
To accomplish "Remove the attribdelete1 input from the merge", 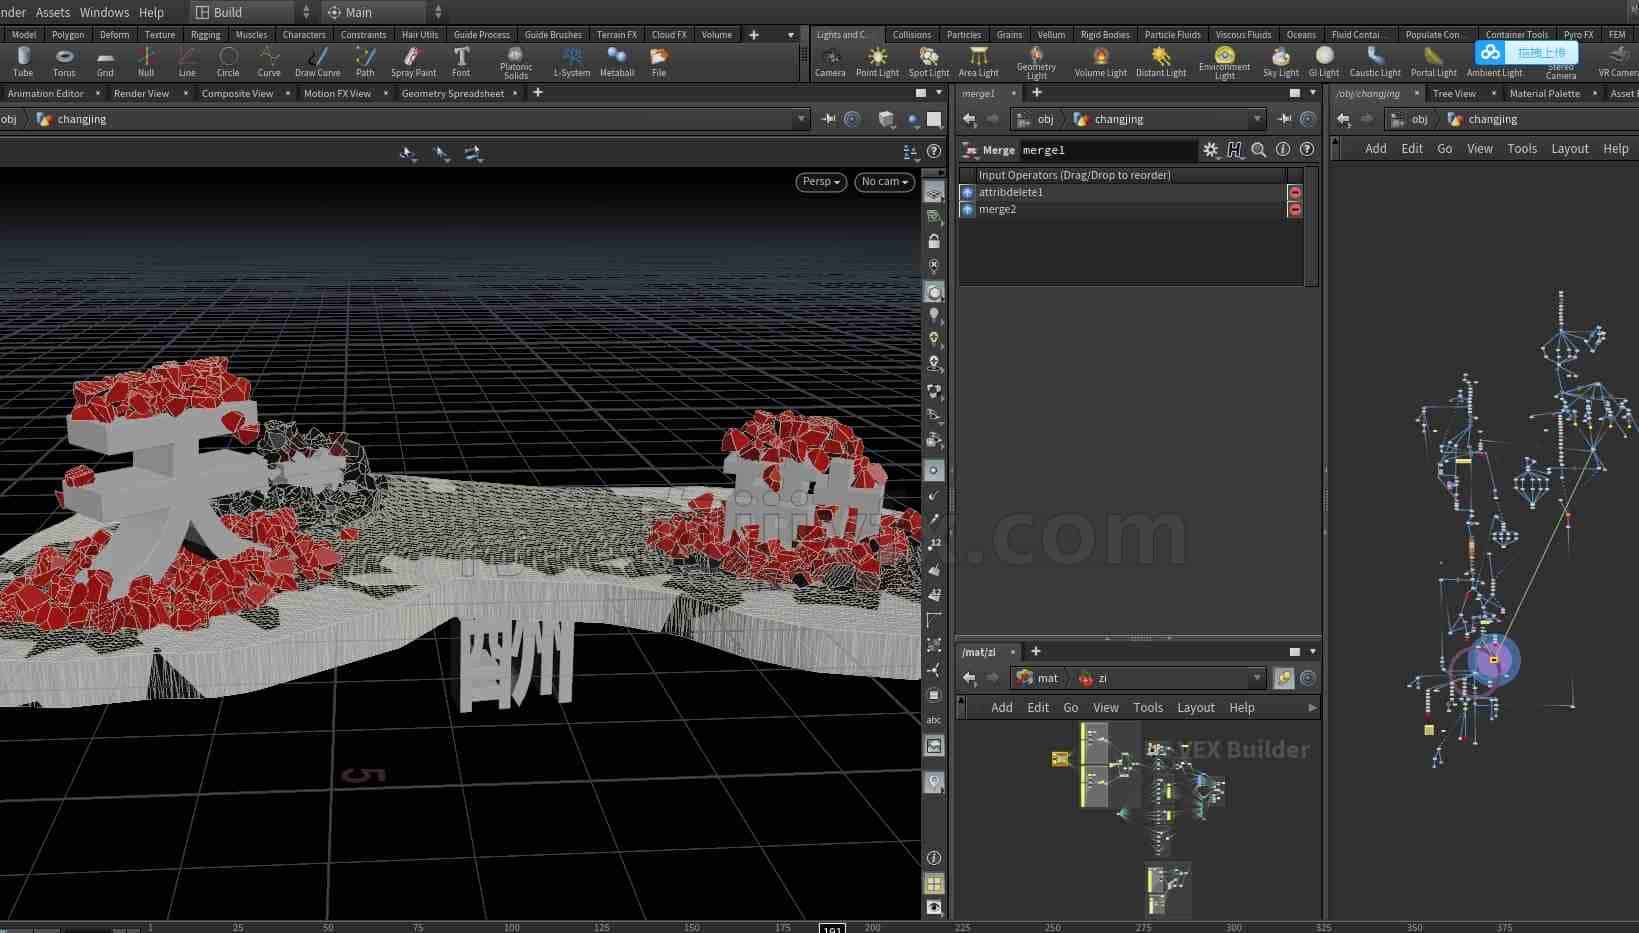I will 1295,192.
